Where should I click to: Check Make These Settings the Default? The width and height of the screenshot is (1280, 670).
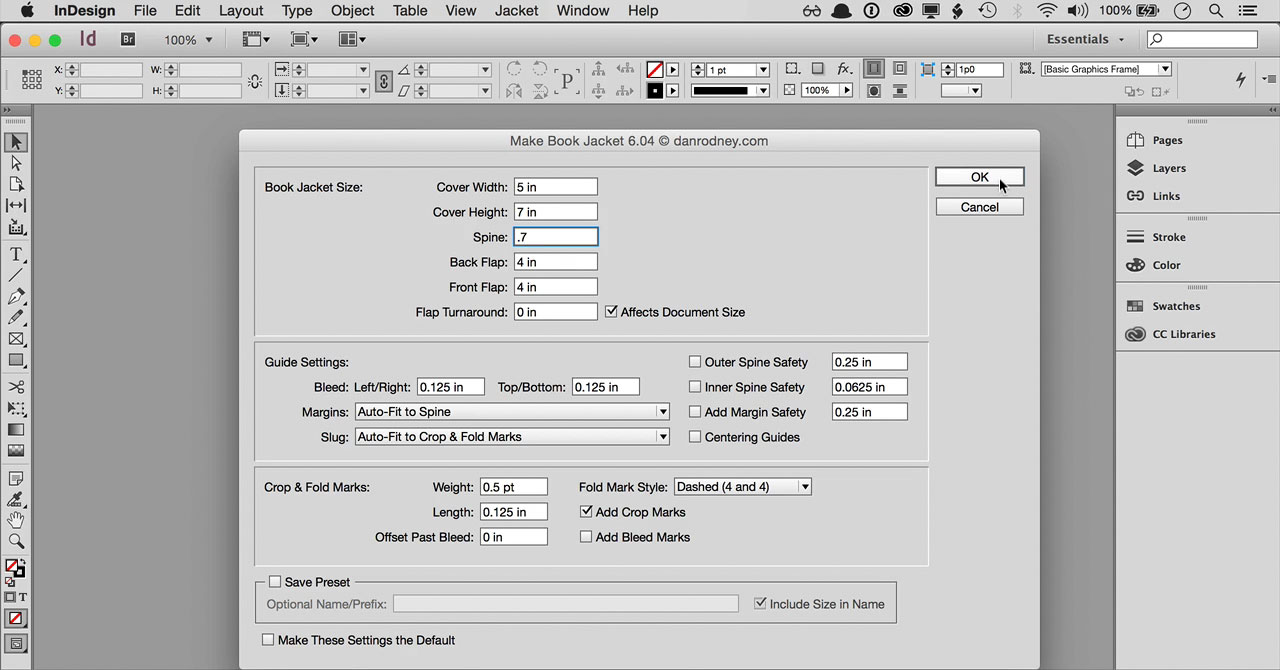pyautogui.click(x=268, y=640)
